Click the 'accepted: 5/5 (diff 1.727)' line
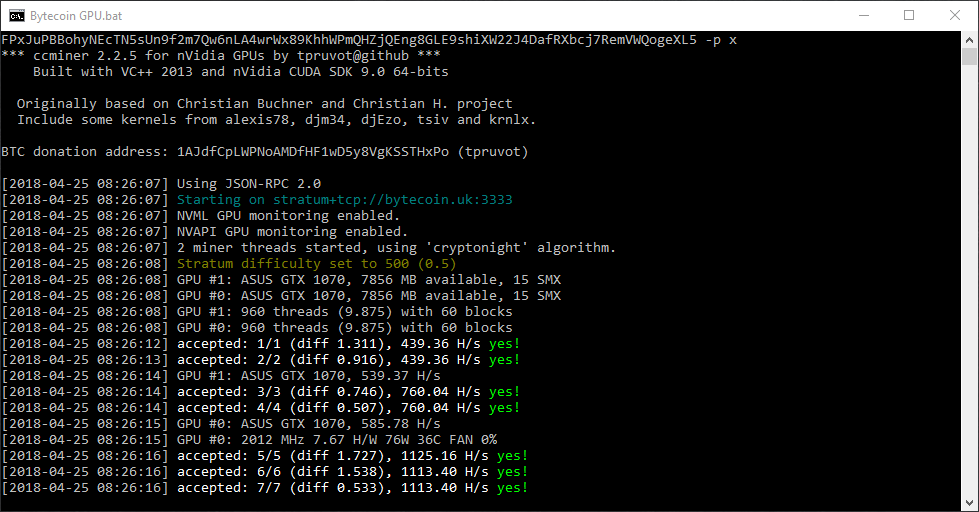 265,456
